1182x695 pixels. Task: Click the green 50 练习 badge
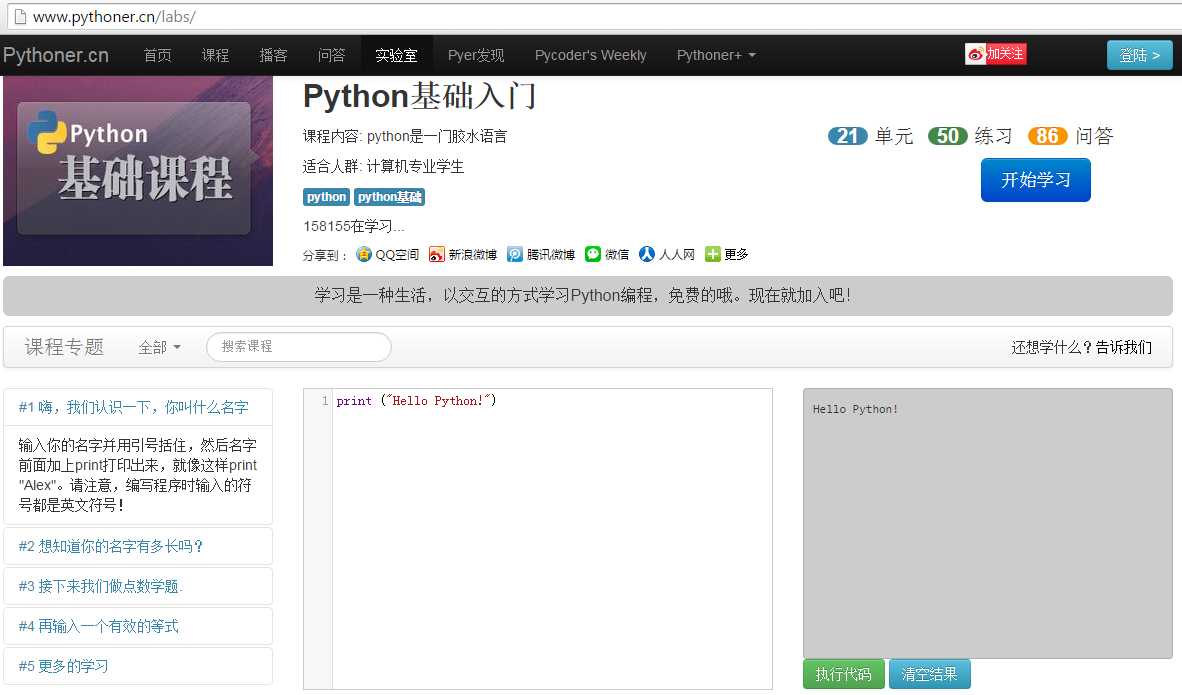click(x=948, y=136)
